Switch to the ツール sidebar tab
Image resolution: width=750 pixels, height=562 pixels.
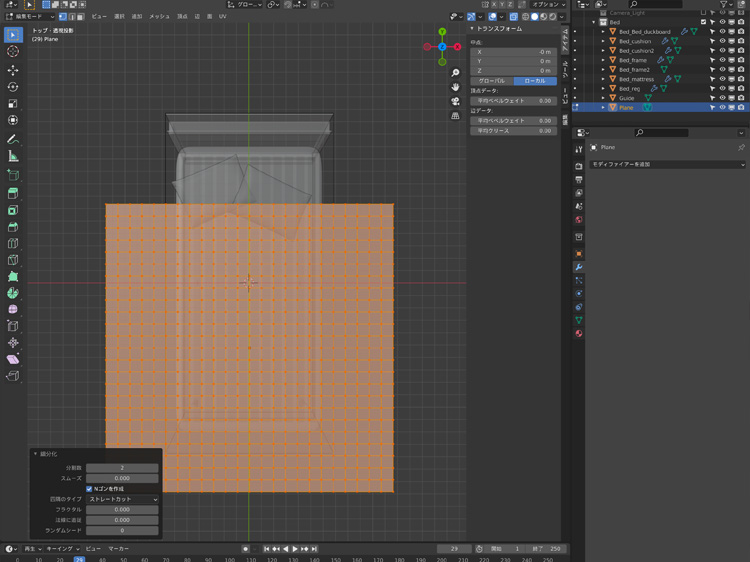pyautogui.click(x=564, y=69)
